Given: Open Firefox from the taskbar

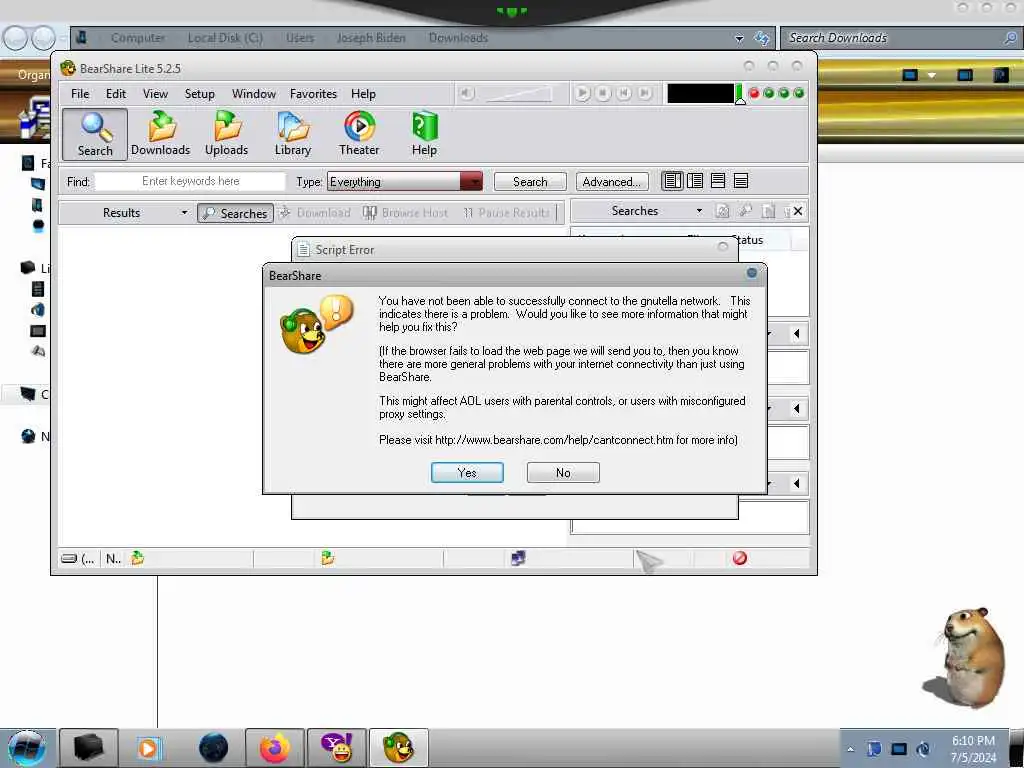Looking at the screenshot, I should (x=274, y=748).
